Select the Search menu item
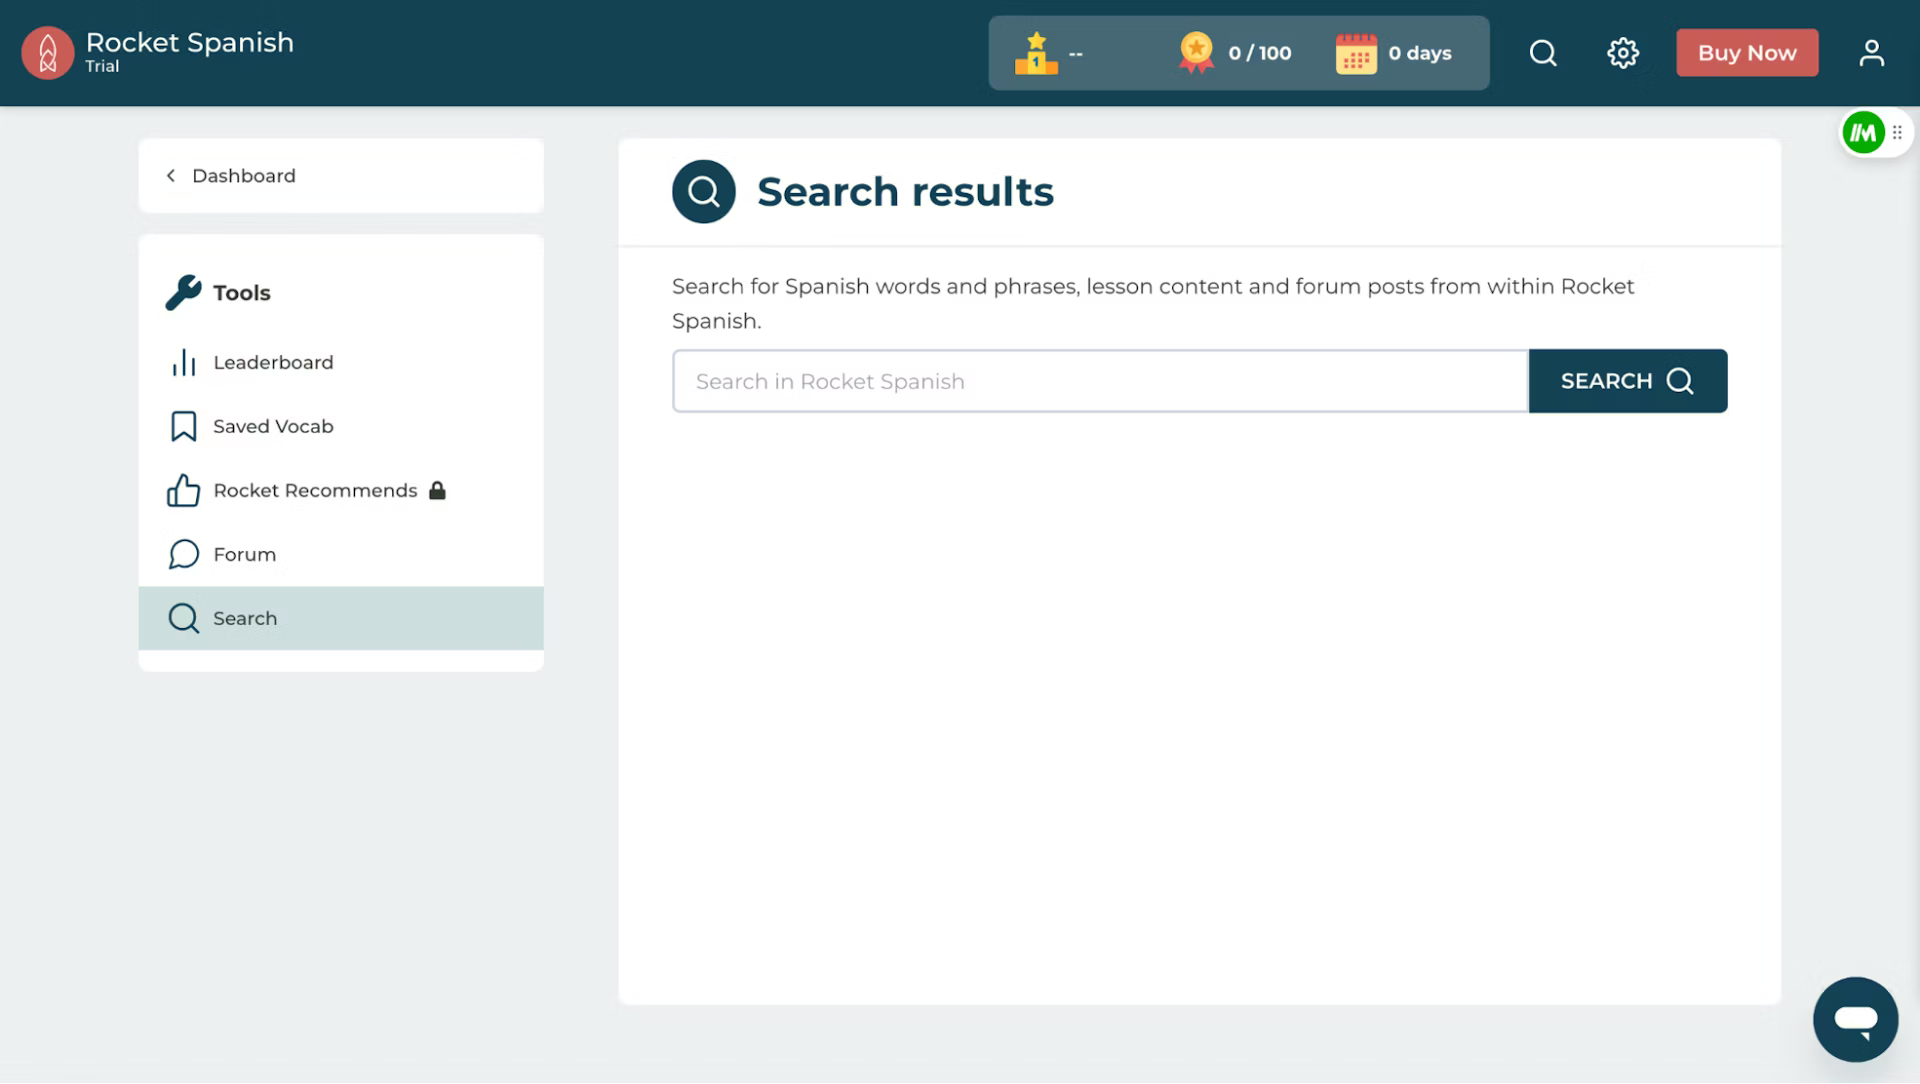Image resolution: width=1920 pixels, height=1084 pixels. 341,618
